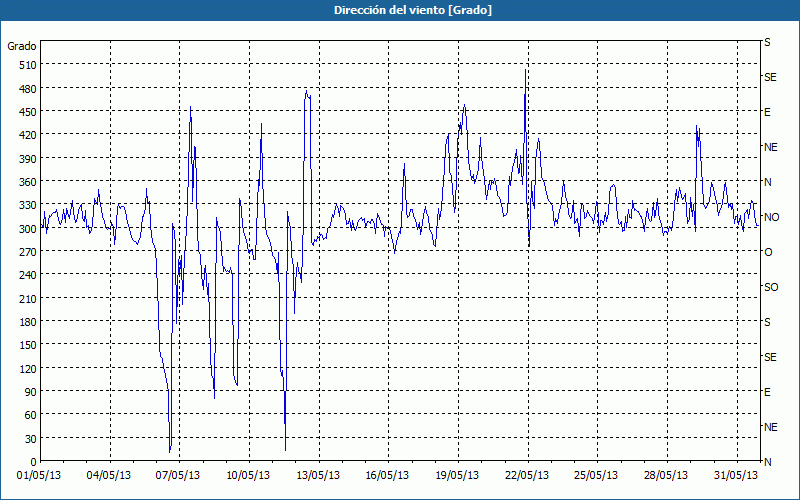
Task: Click the 19/05/13 date on the time axis
Action: tap(457, 476)
